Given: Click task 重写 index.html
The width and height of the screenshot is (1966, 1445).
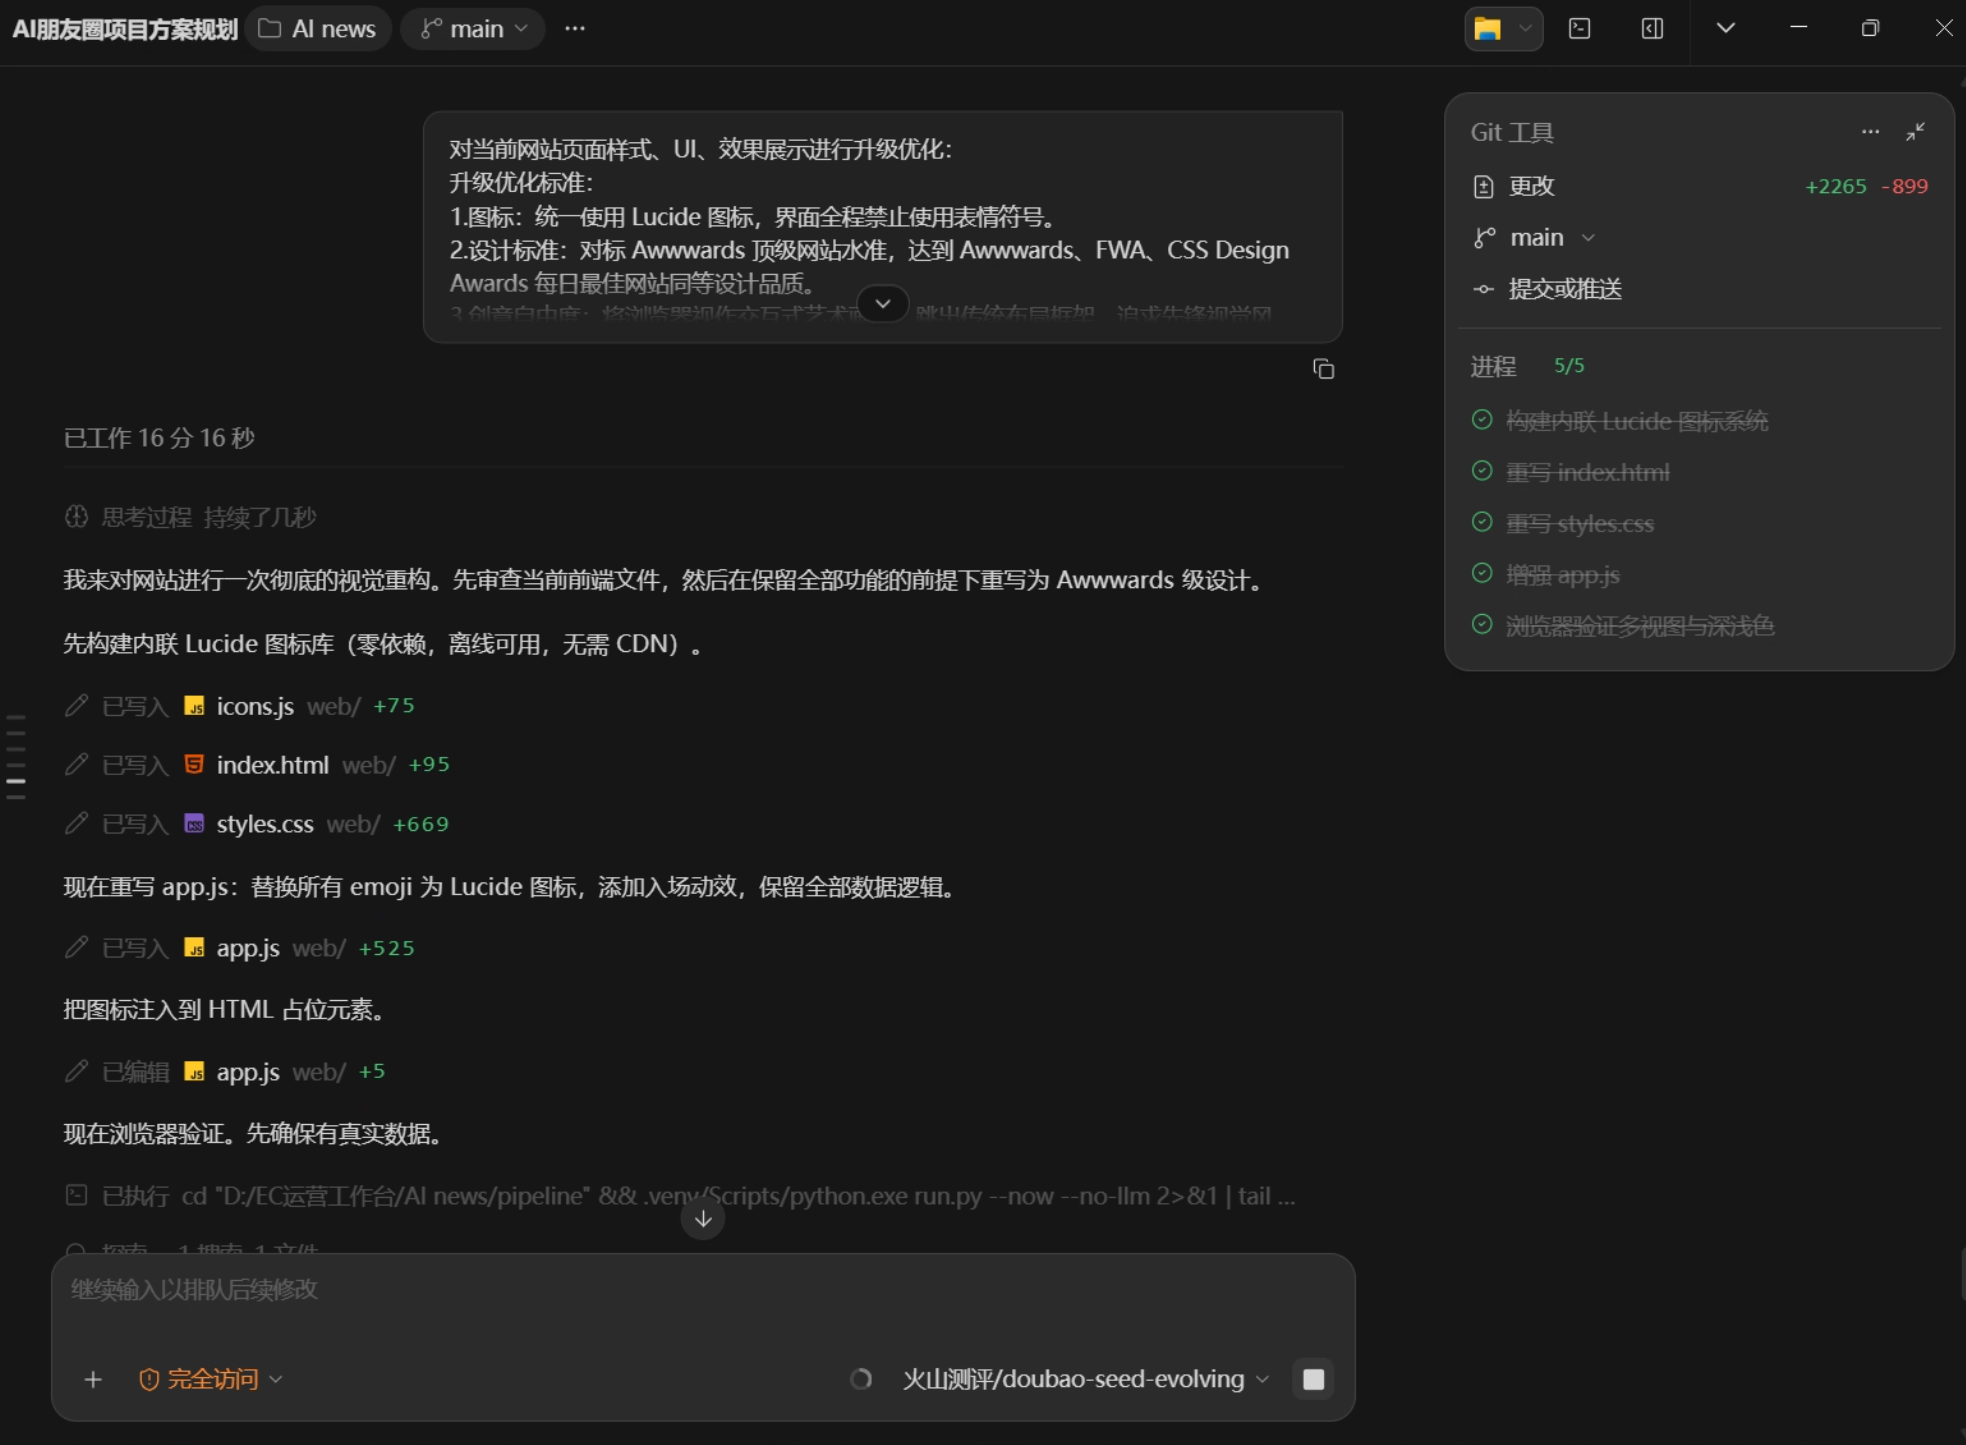Looking at the screenshot, I should pos(1588,472).
